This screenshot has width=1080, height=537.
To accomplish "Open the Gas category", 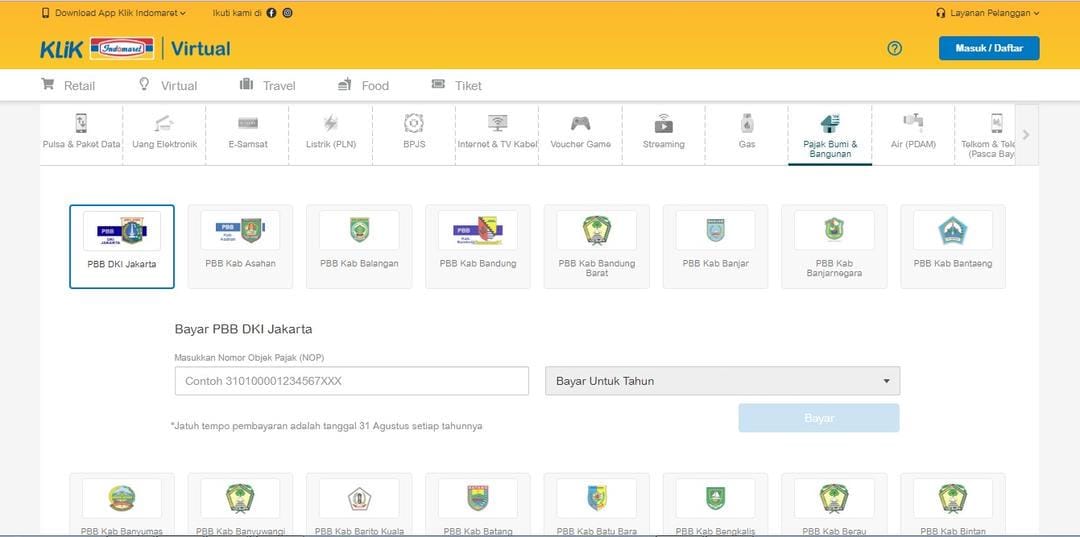I will (x=747, y=134).
